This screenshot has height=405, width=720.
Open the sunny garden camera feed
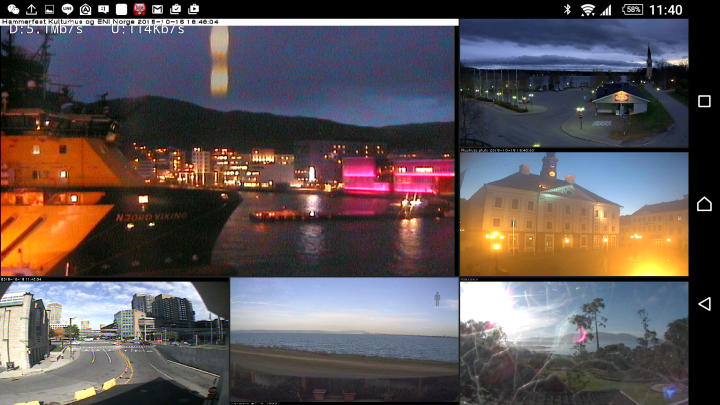tap(574, 343)
